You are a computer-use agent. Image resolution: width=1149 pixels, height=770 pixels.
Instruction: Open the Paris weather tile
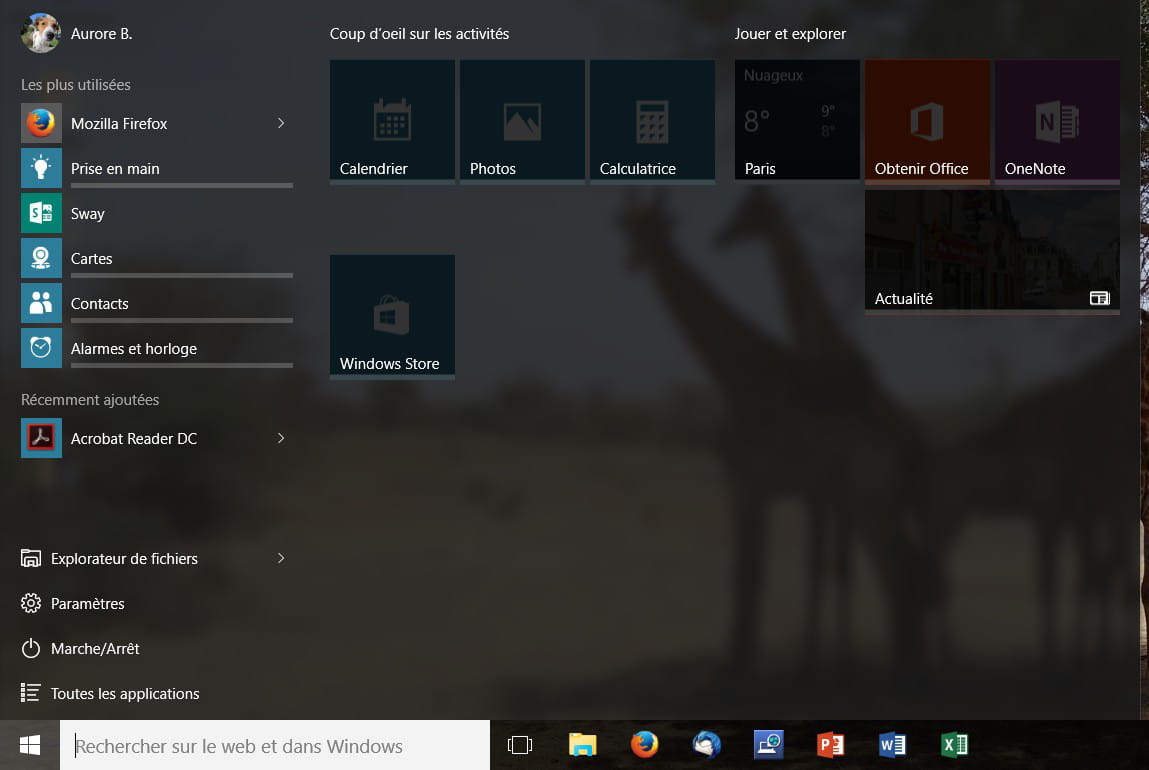797,120
